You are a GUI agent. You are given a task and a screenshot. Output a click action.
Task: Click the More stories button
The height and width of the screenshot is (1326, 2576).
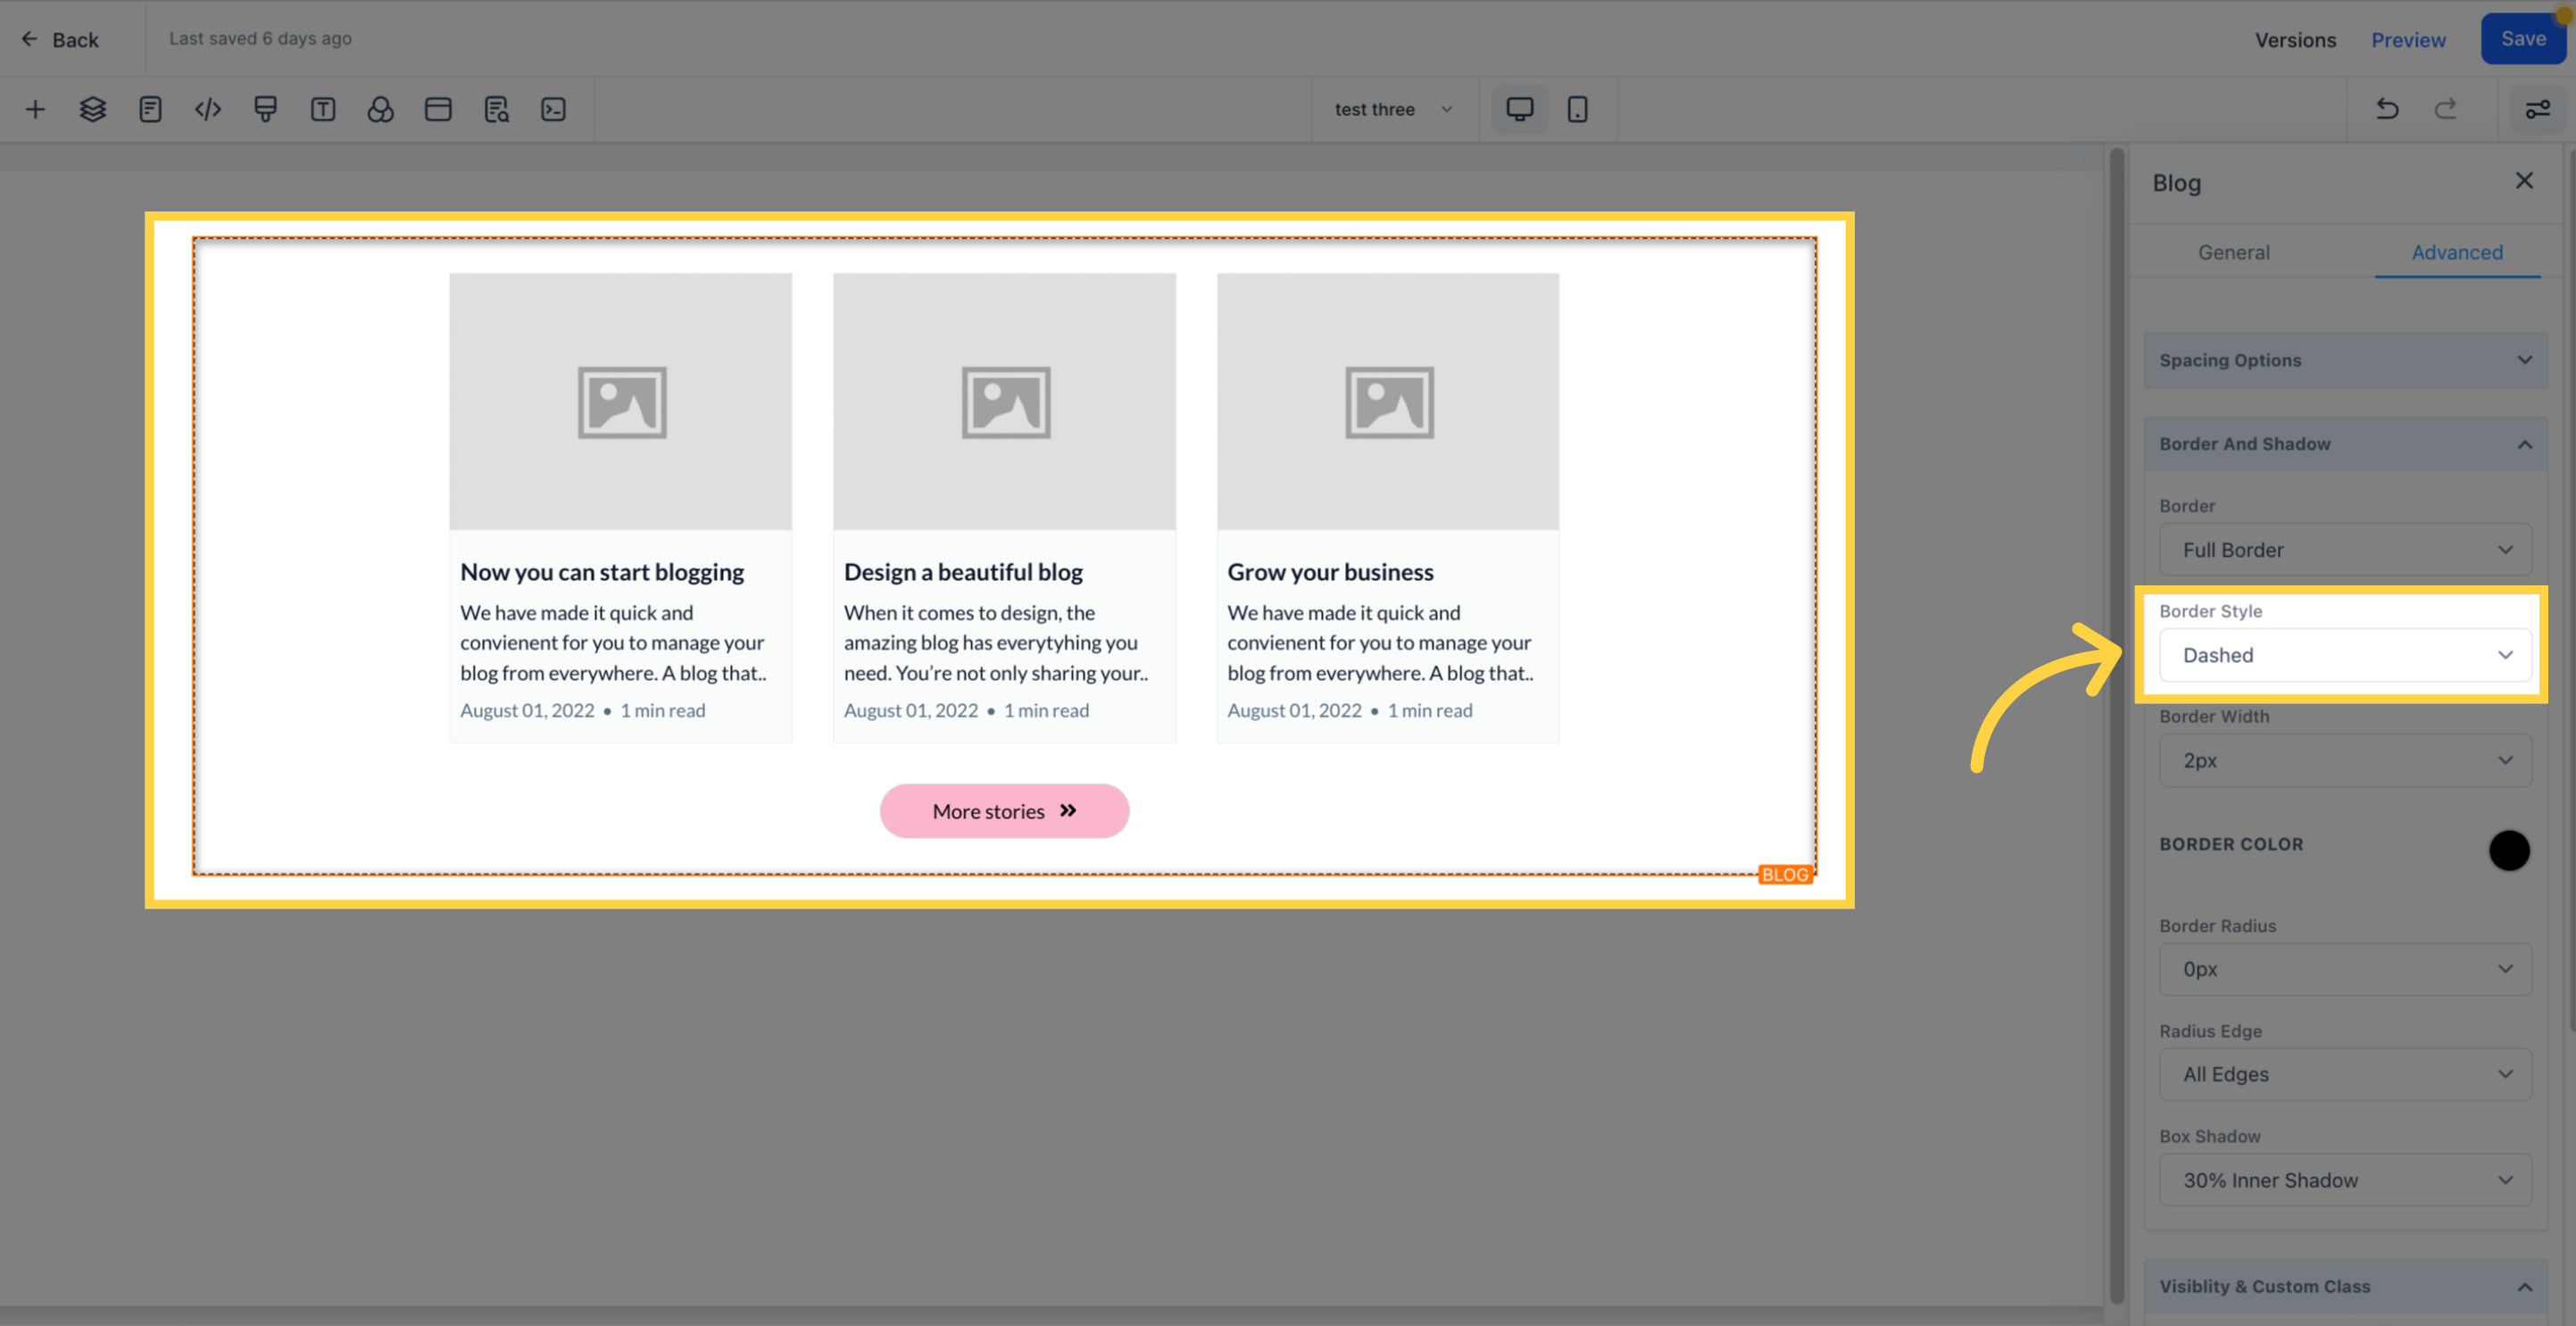(1004, 811)
